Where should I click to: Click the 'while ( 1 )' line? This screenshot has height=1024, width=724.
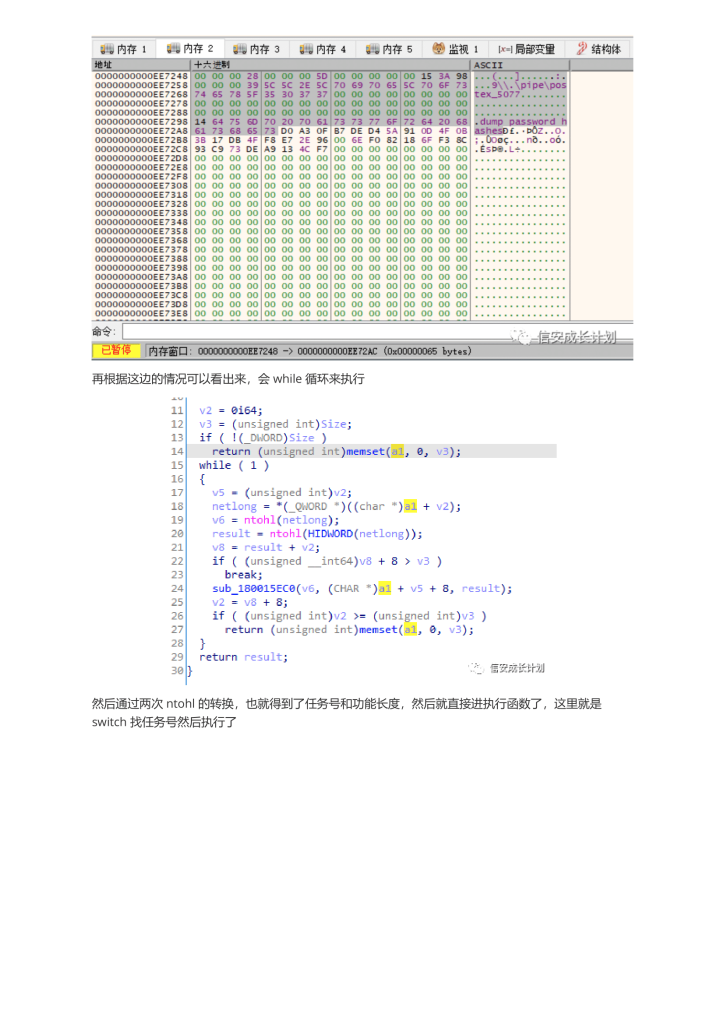click(x=234, y=466)
